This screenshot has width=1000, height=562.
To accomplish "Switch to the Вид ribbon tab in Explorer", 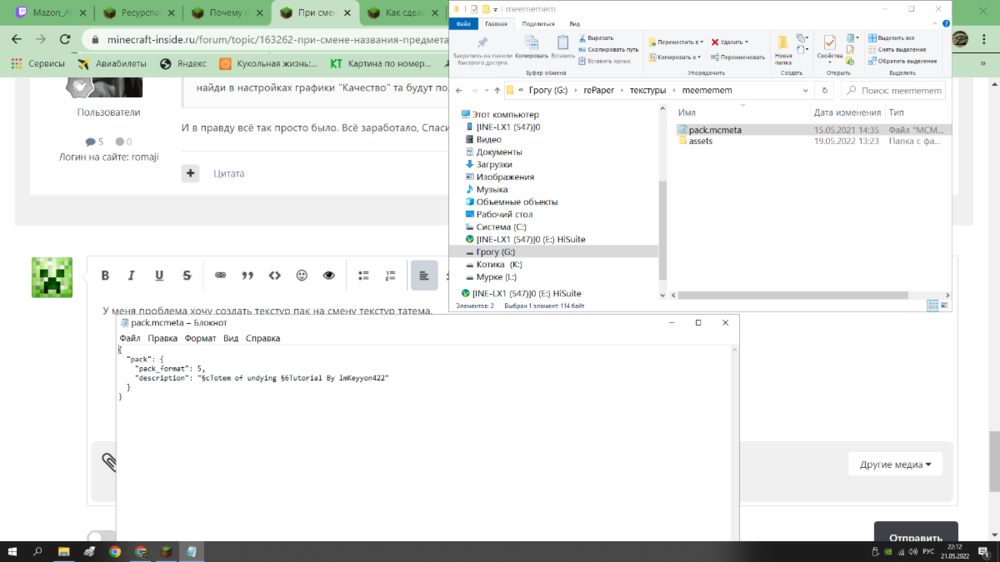I will pos(575,24).
